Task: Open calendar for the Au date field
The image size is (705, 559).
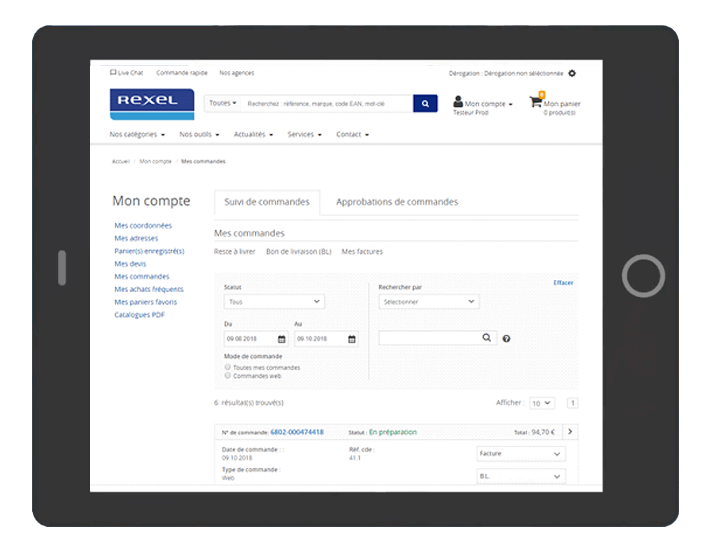Action: 351,339
